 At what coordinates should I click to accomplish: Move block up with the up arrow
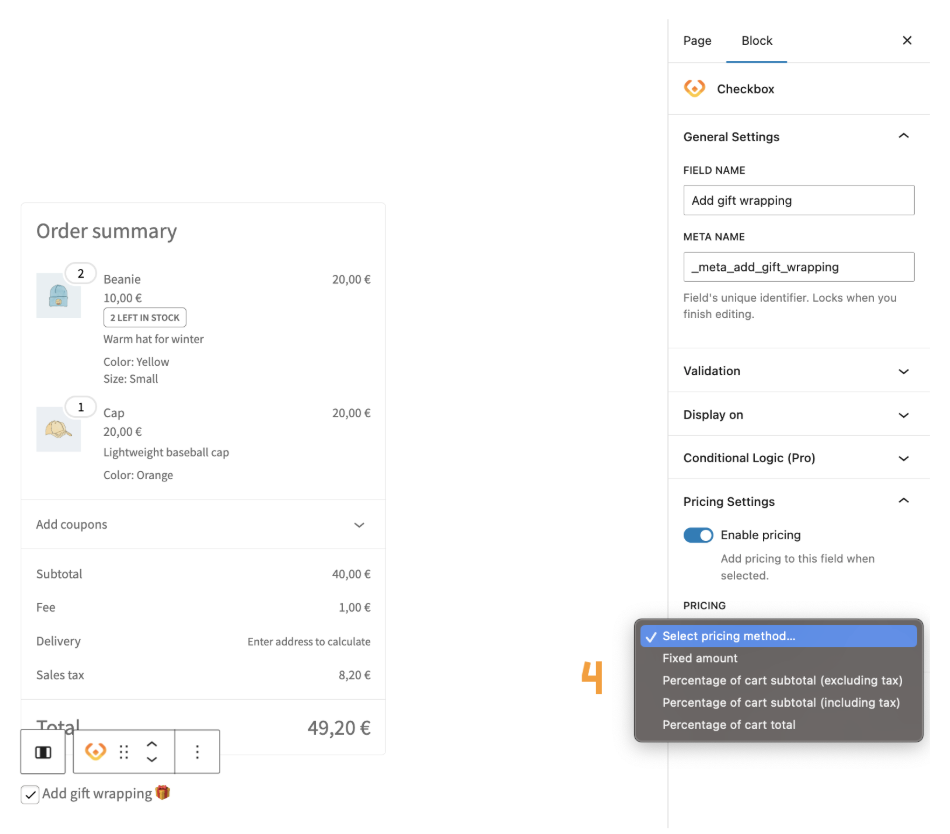152,744
